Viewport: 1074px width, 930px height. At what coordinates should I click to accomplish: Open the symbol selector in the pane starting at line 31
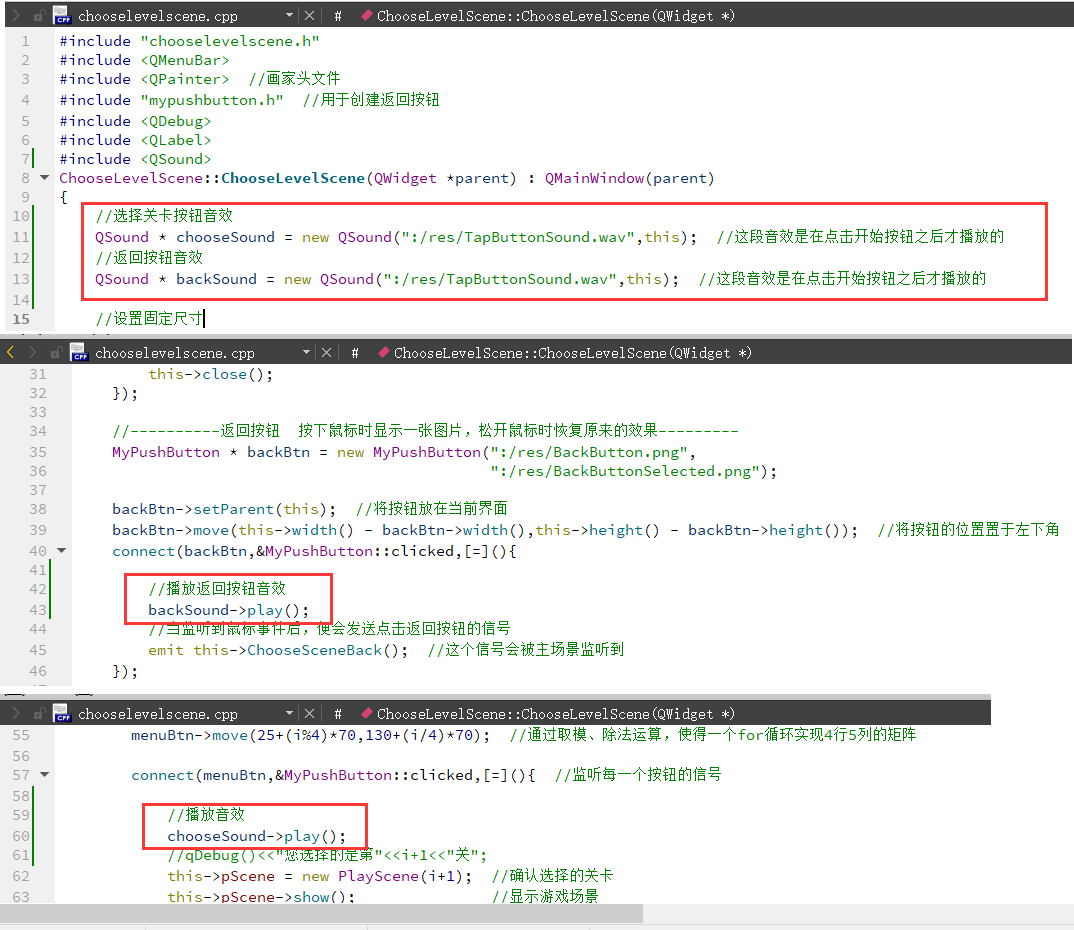coord(573,353)
